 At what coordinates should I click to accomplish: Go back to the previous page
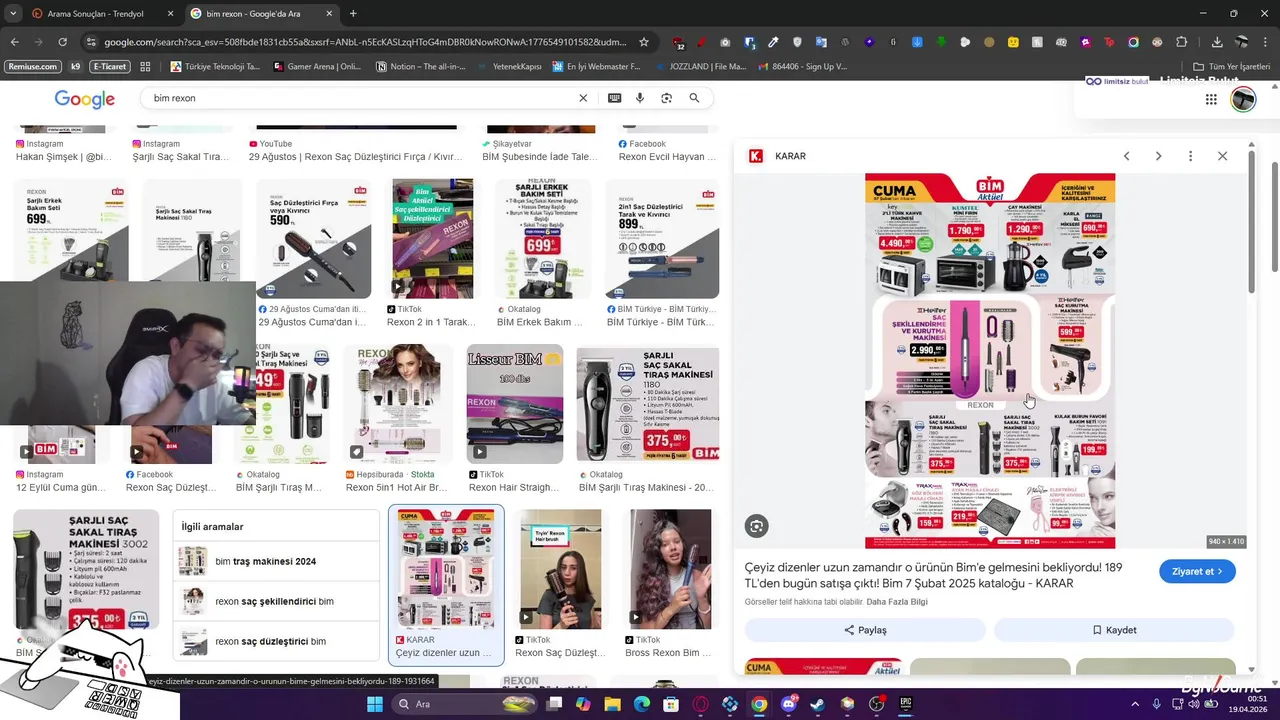[x=14, y=42]
